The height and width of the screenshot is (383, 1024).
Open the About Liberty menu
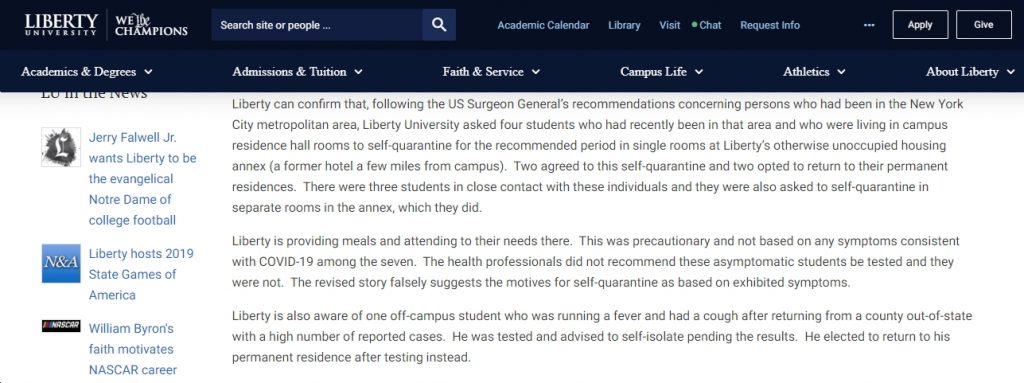(x=970, y=72)
